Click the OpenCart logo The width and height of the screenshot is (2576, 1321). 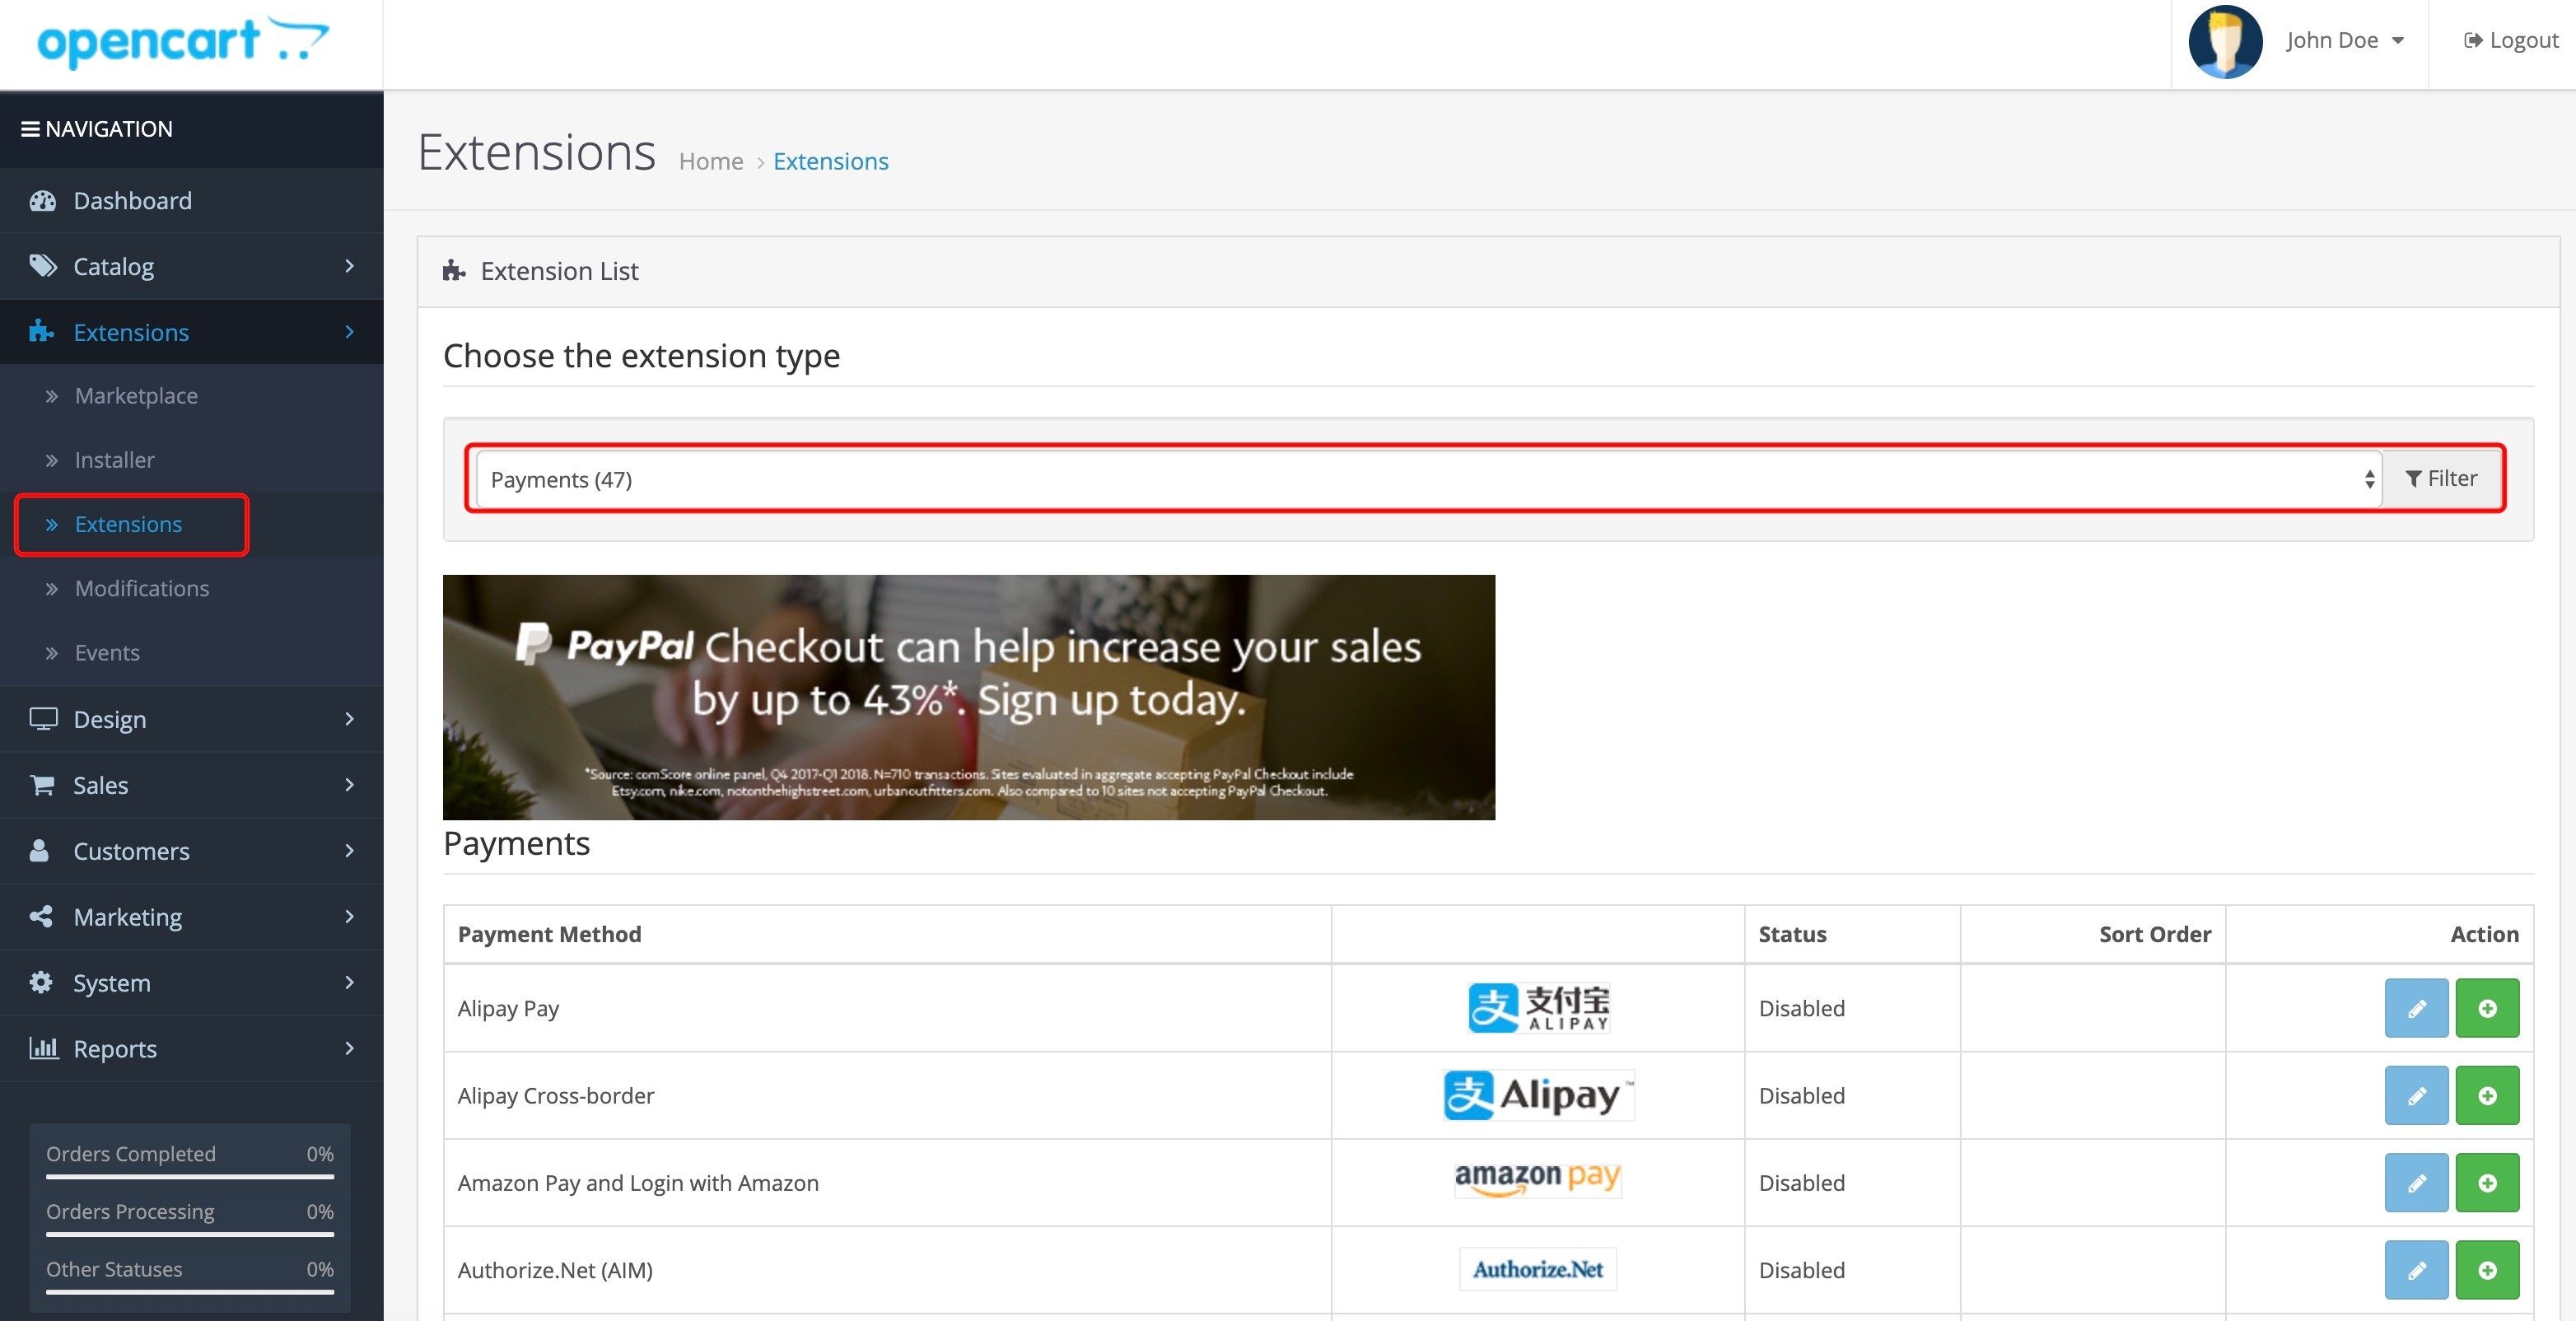click(x=183, y=42)
